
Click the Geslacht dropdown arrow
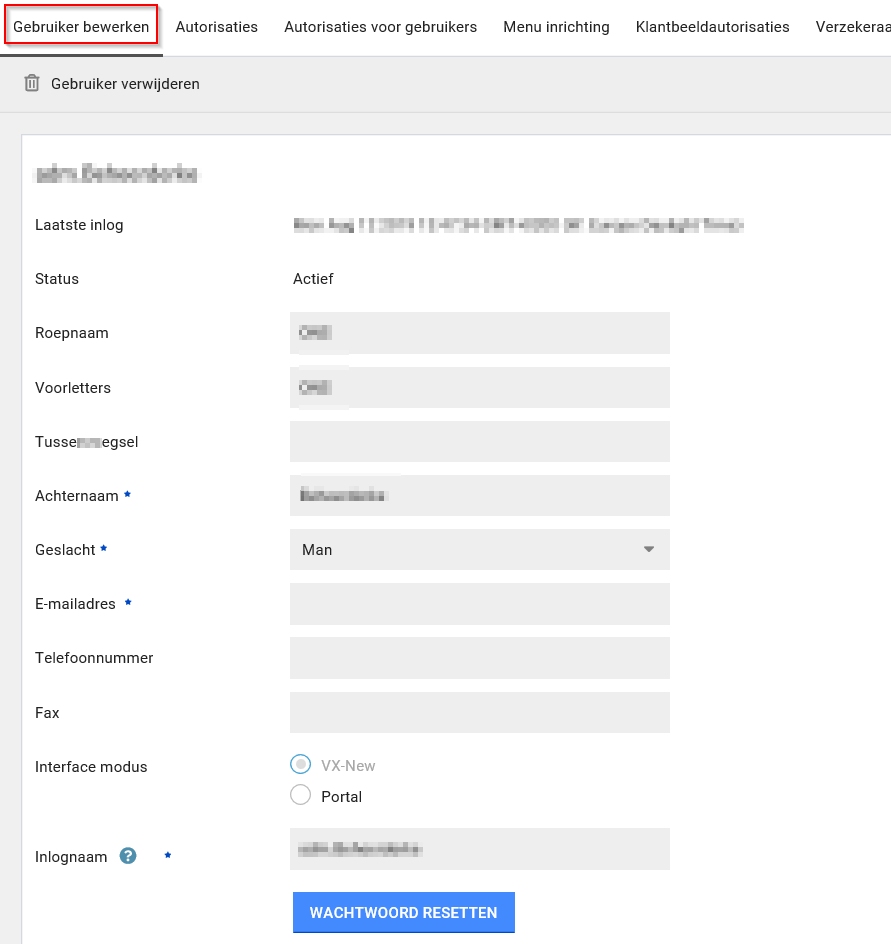649,550
